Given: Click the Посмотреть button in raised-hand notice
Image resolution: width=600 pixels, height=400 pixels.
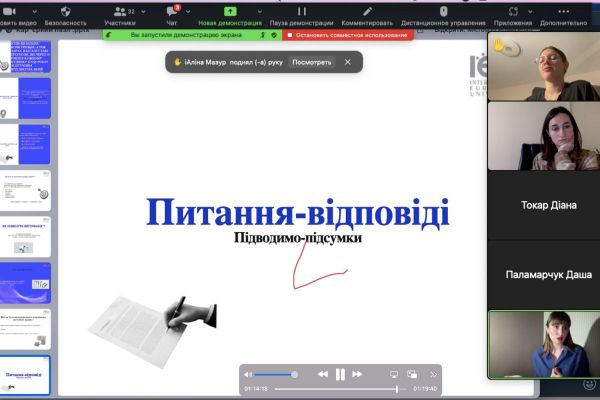Looking at the screenshot, I should [311, 62].
